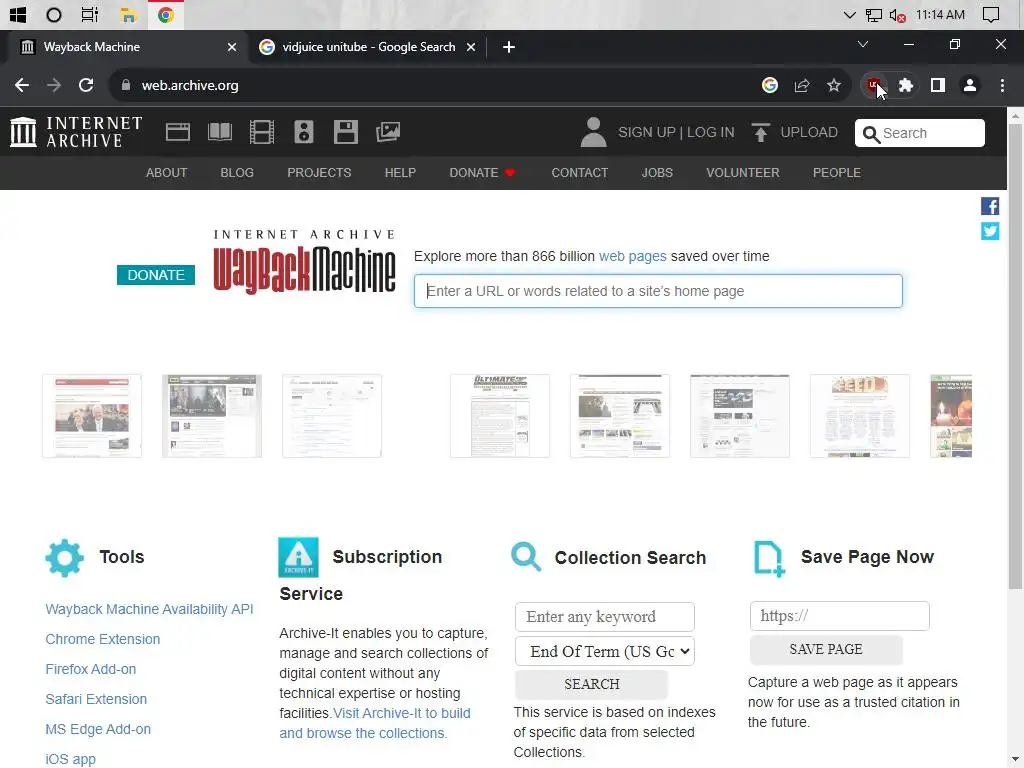Click the Collection Search SEARCH button
This screenshot has height=768, width=1024.
coord(592,684)
